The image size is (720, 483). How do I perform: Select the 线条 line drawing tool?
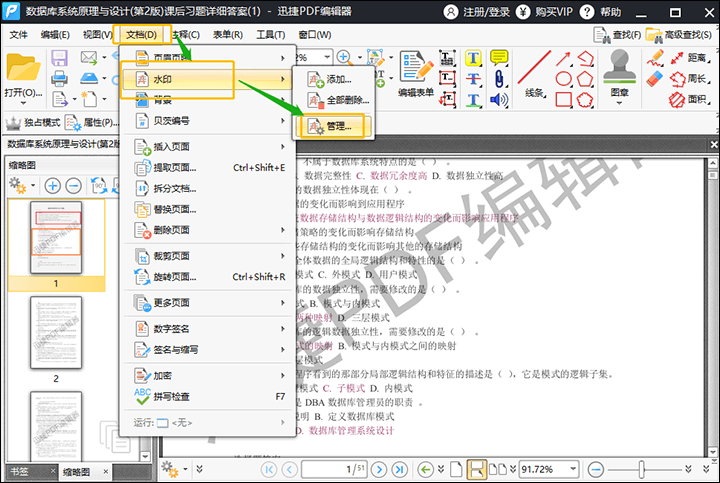[x=534, y=73]
